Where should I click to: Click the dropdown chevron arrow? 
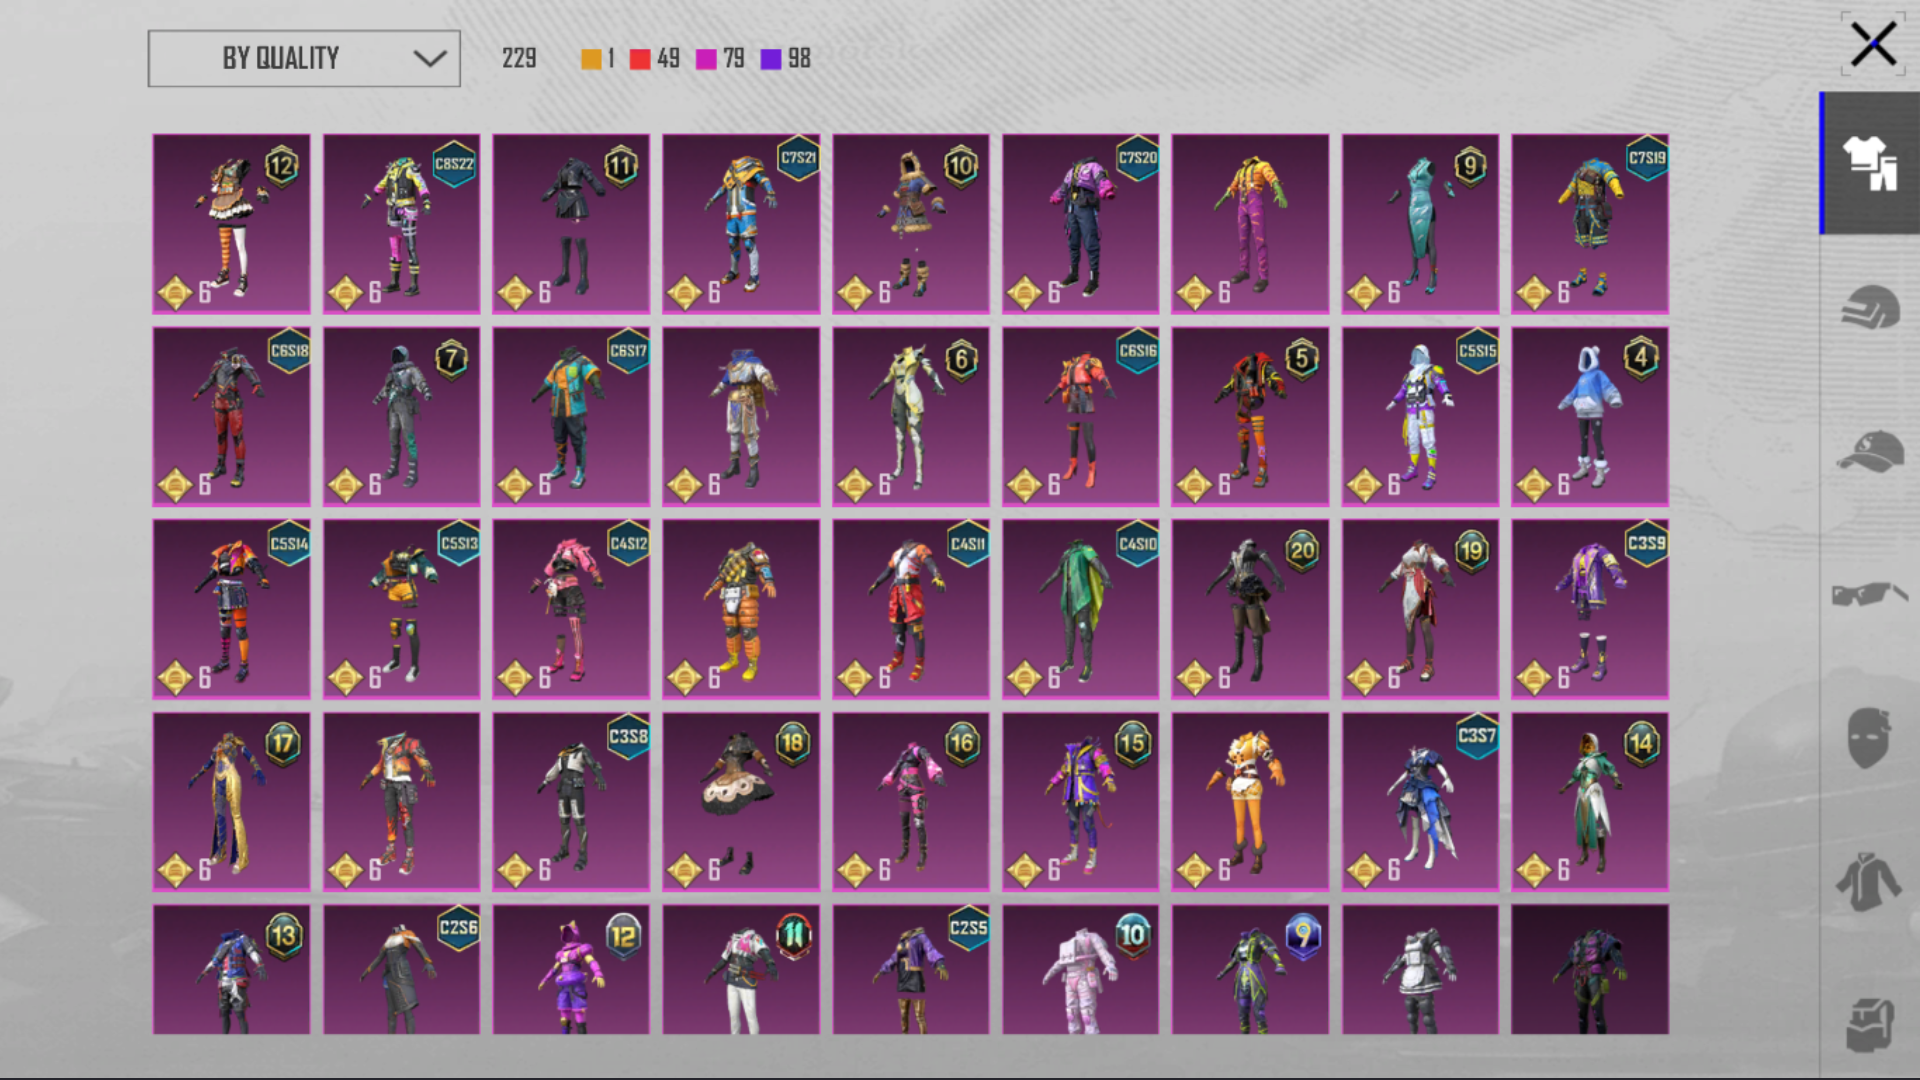[430, 58]
